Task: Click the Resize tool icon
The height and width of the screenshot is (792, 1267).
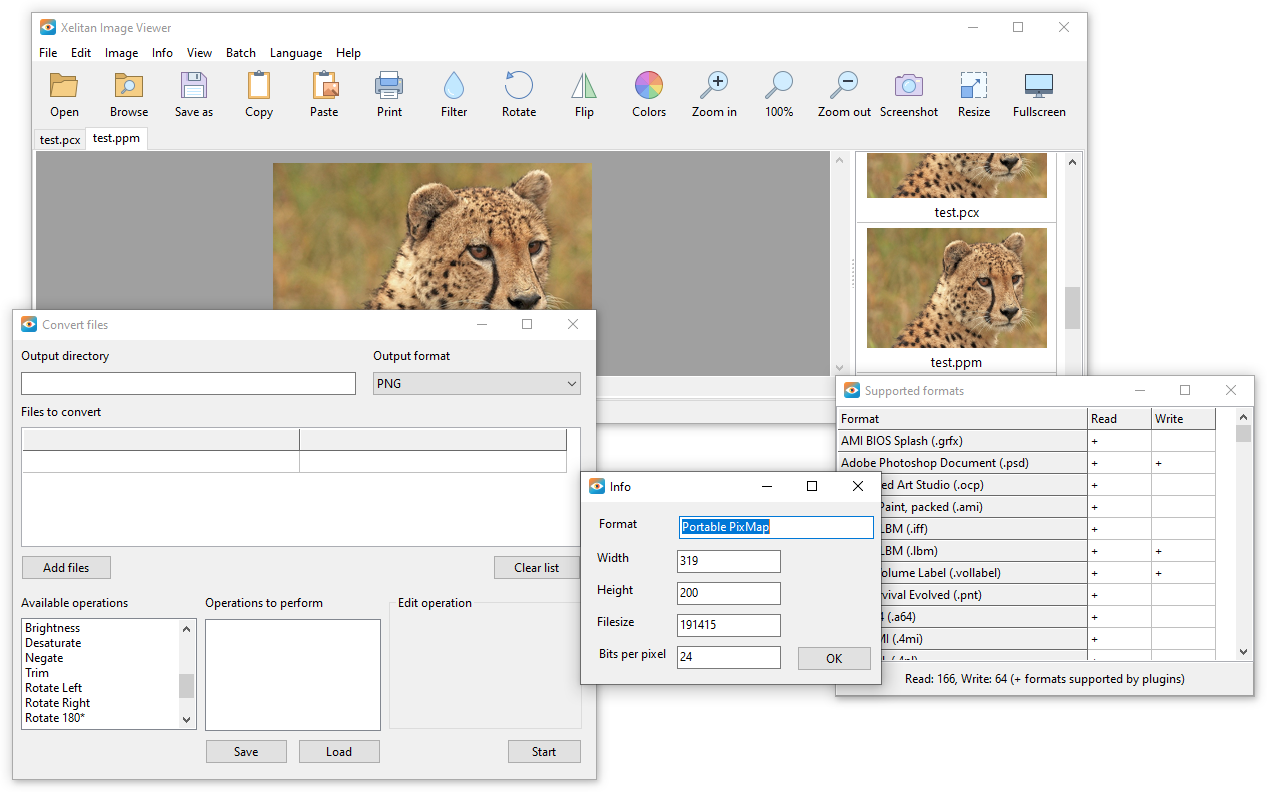Action: pos(974,87)
